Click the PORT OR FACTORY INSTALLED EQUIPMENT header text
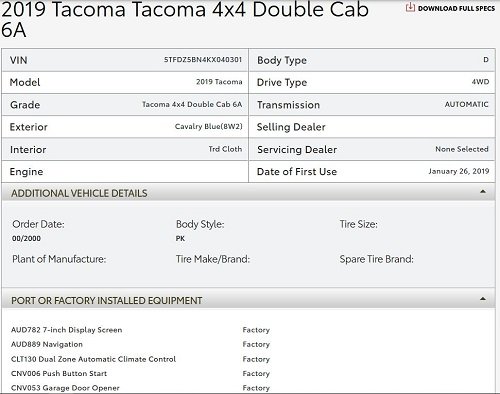The image size is (500, 394). (x=107, y=301)
